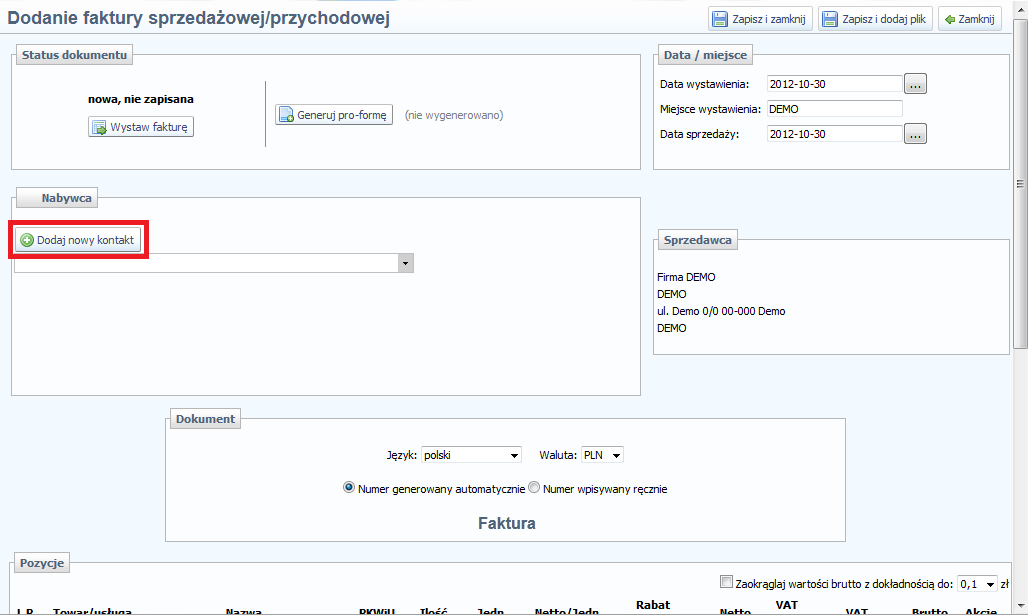Enable Zaokrąglaj wartości brutto checkbox
Viewport: 1028px width, 615px height.
pos(727,583)
